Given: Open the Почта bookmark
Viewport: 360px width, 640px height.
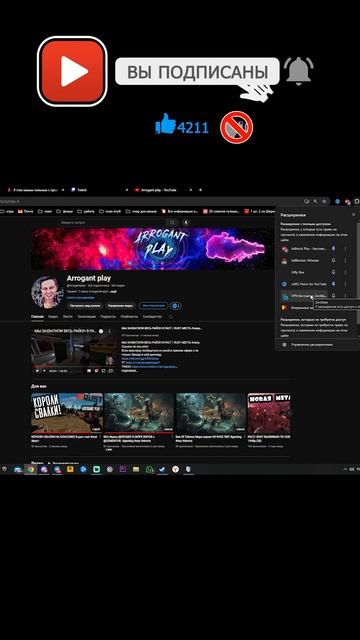Looking at the screenshot, I should pos(25,211).
